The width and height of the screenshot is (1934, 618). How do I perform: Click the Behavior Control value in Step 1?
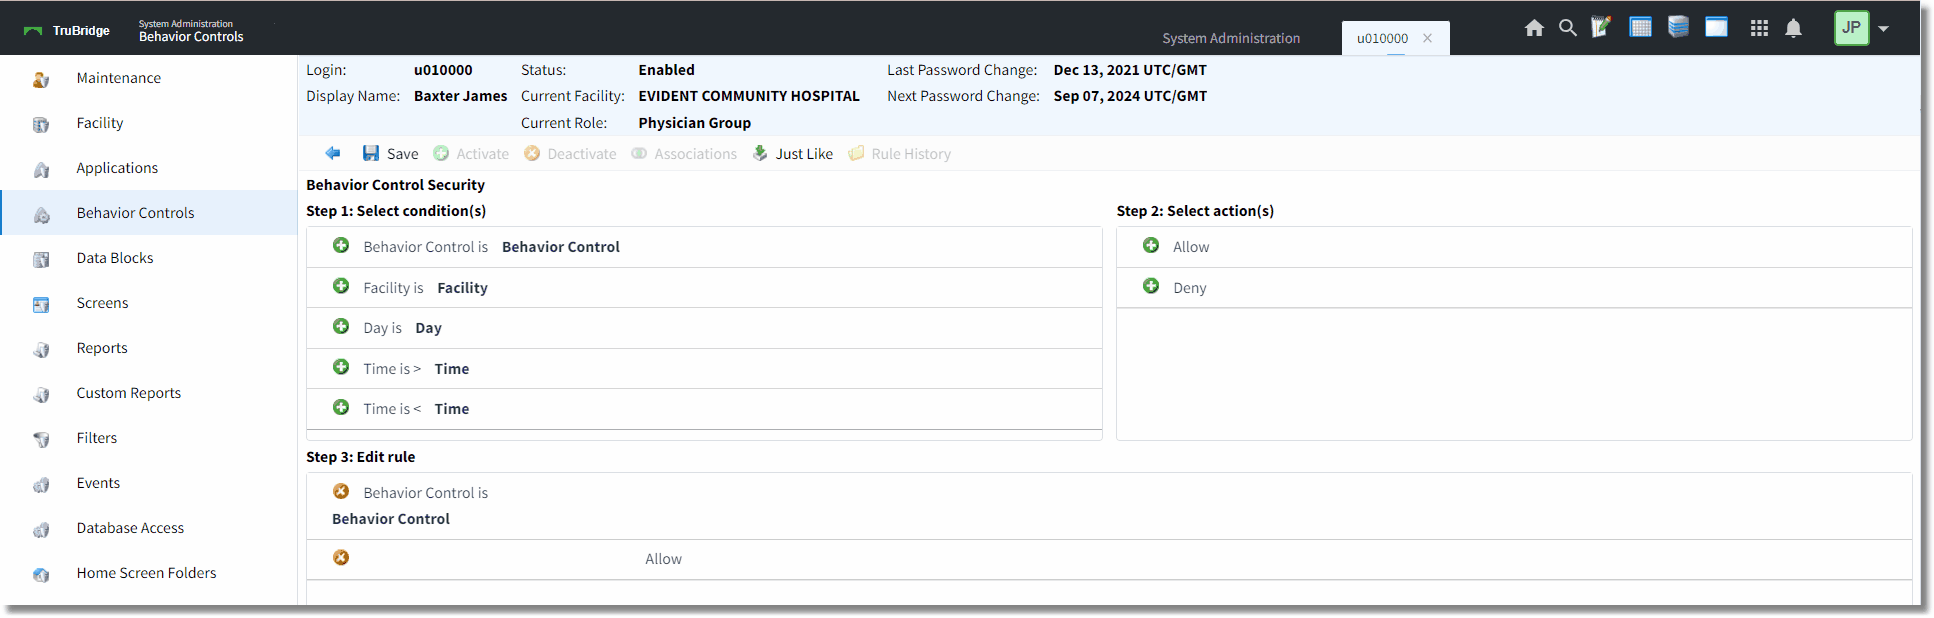click(561, 247)
